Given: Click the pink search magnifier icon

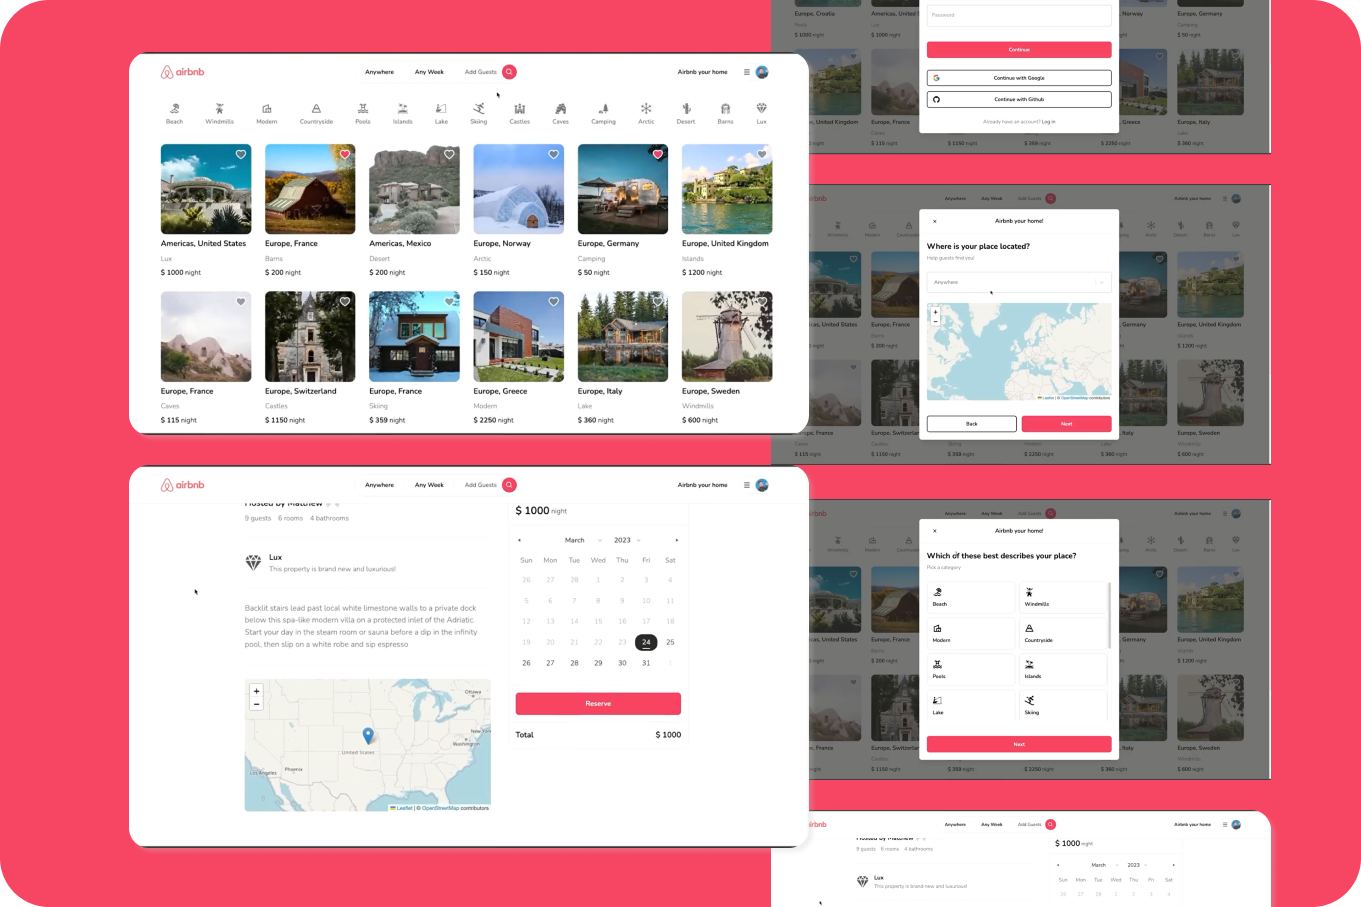Looking at the screenshot, I should [x=509, y=72].
